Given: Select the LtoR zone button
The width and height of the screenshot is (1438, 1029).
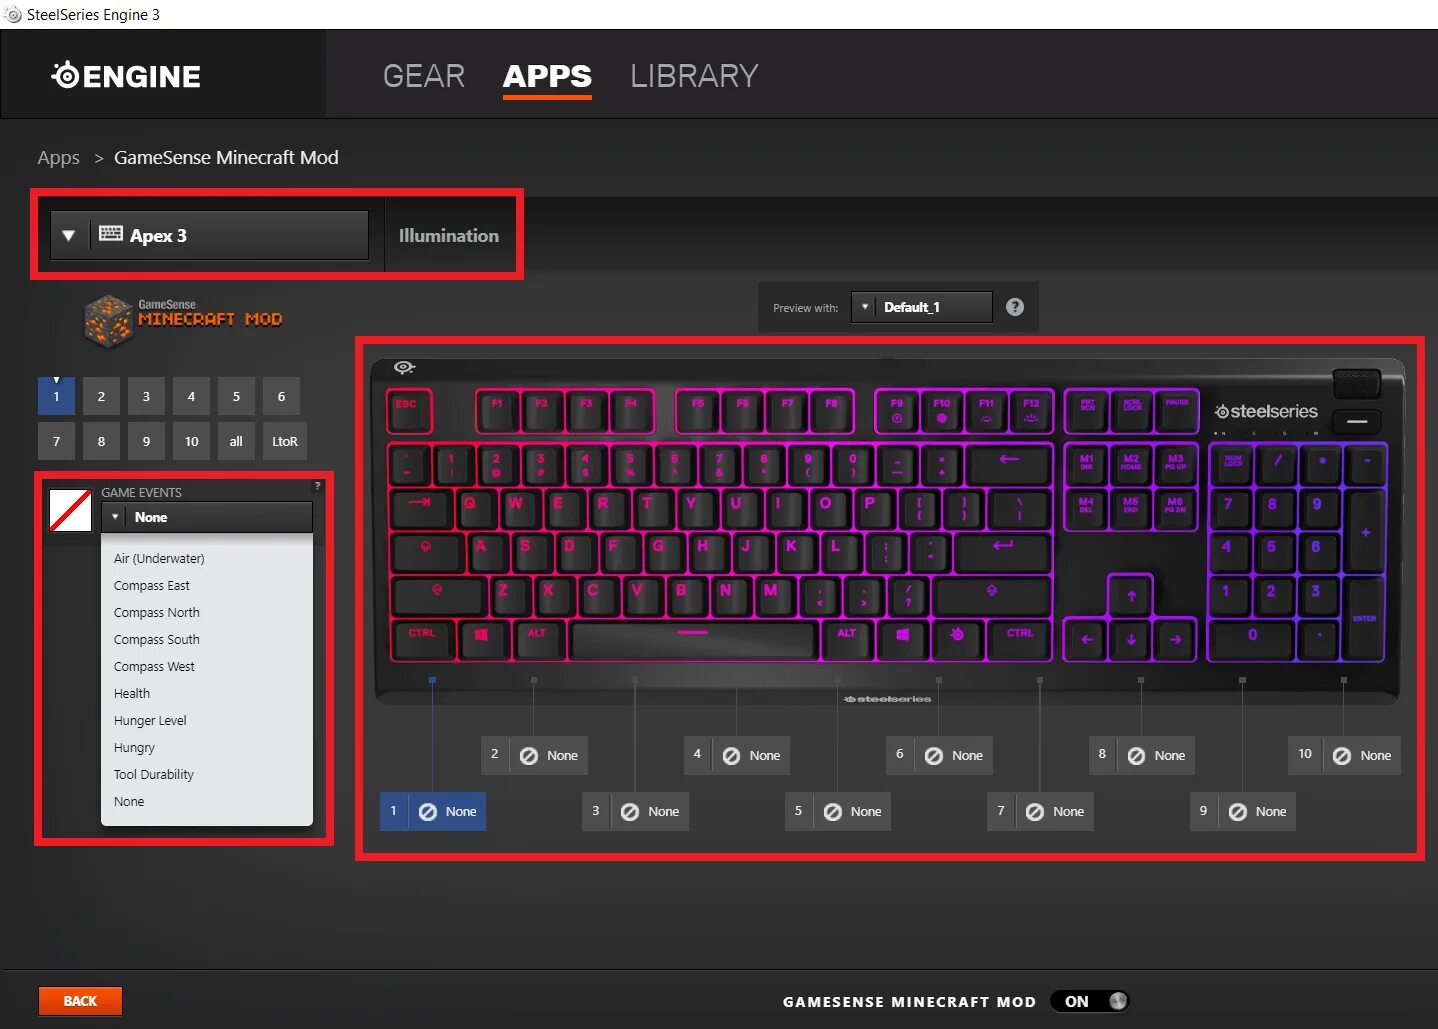Looking at the screenshot, I should (x=284, y=441).
